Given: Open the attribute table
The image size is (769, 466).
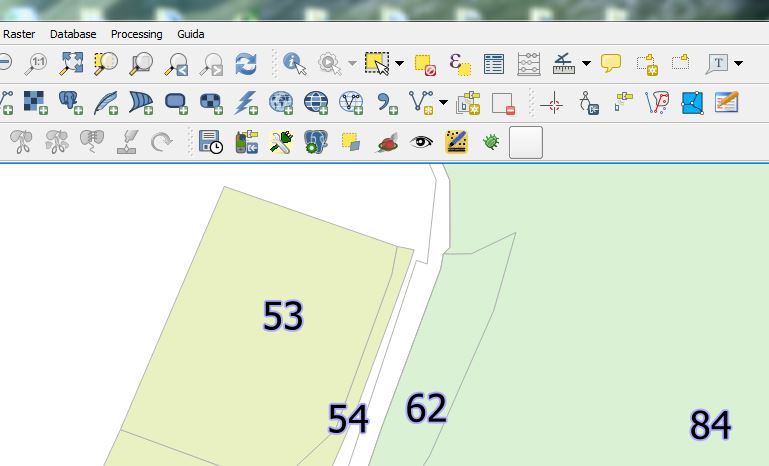Looking at the screenshot, I should (494, 63).
